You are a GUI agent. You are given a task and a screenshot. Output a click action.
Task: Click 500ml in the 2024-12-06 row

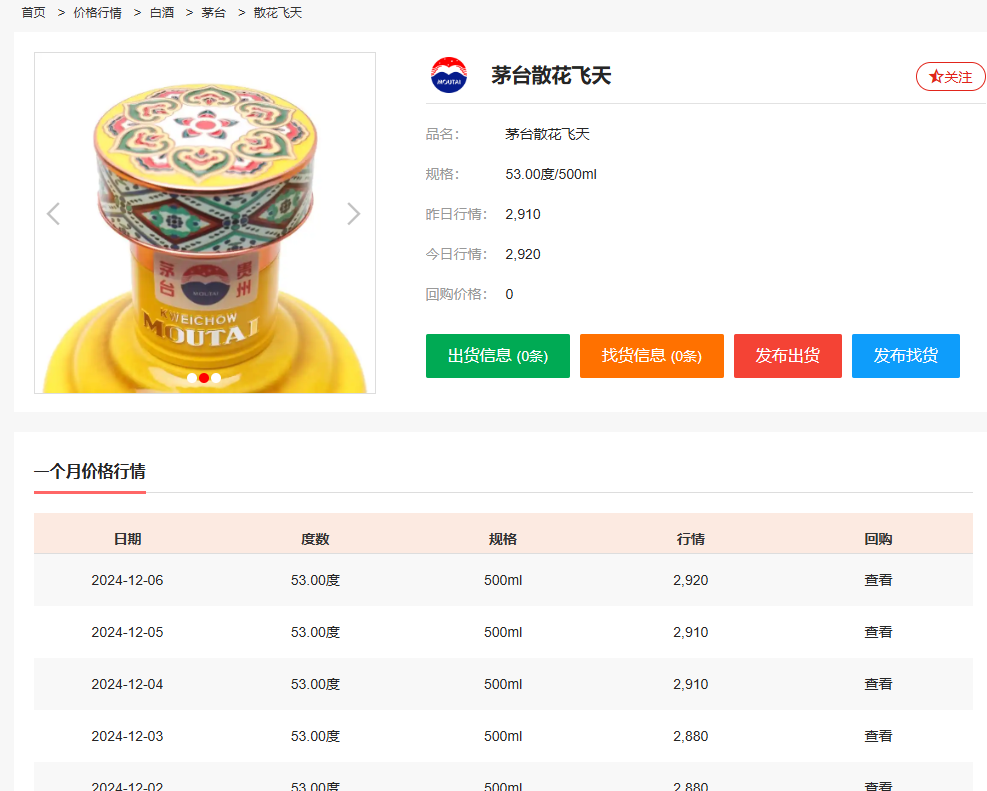pyautogui.click(x=503, y=580)
